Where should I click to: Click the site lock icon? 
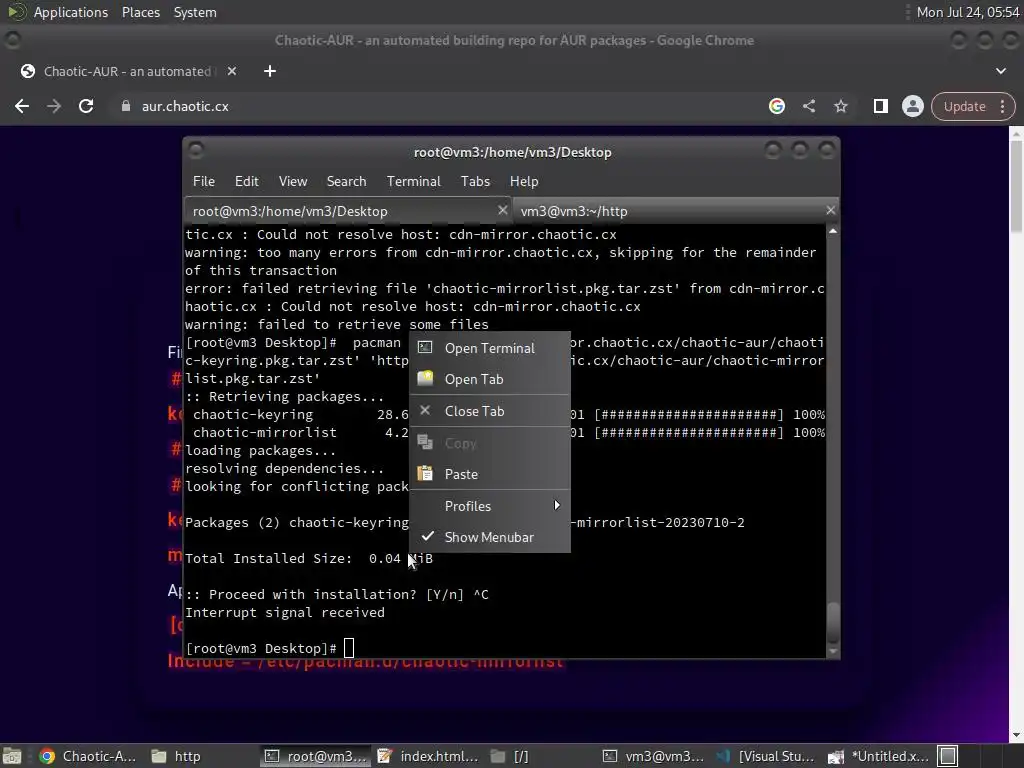pos(125,106)
